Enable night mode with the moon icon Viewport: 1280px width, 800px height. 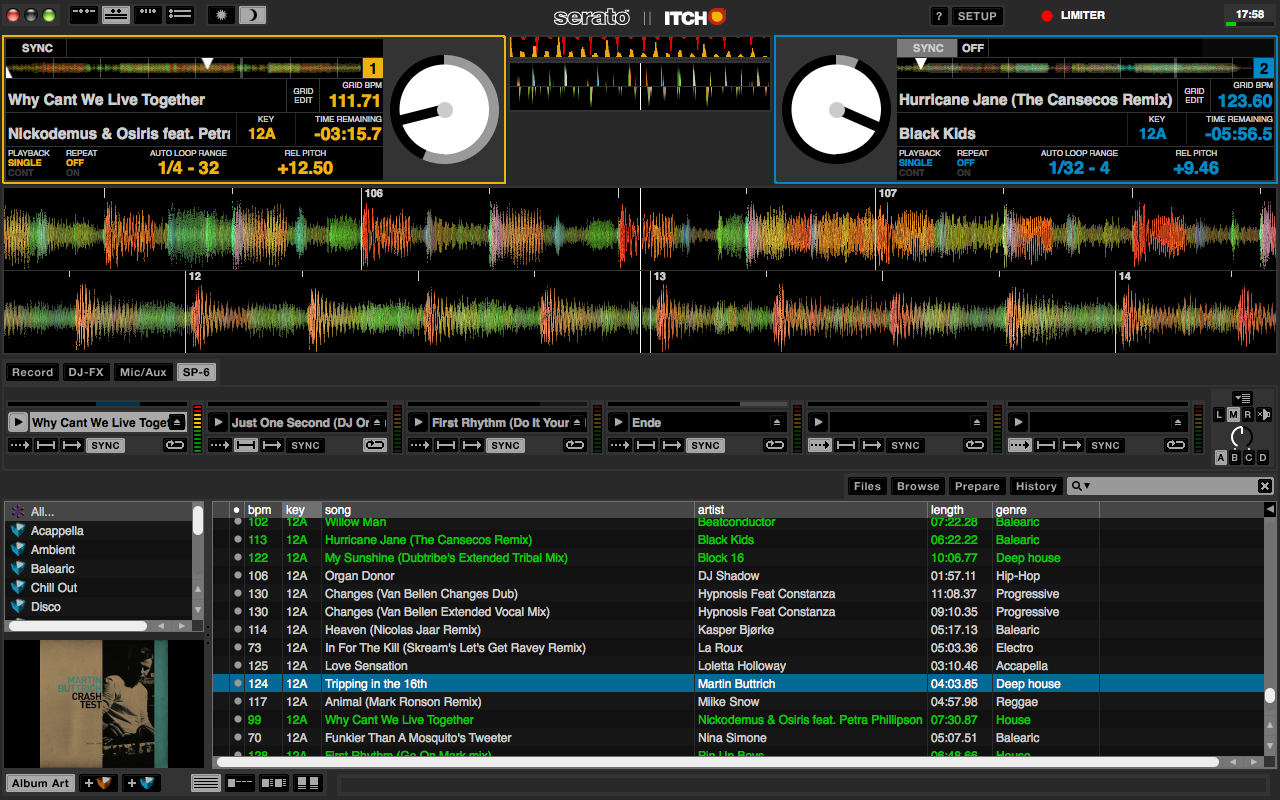(253, 15)
